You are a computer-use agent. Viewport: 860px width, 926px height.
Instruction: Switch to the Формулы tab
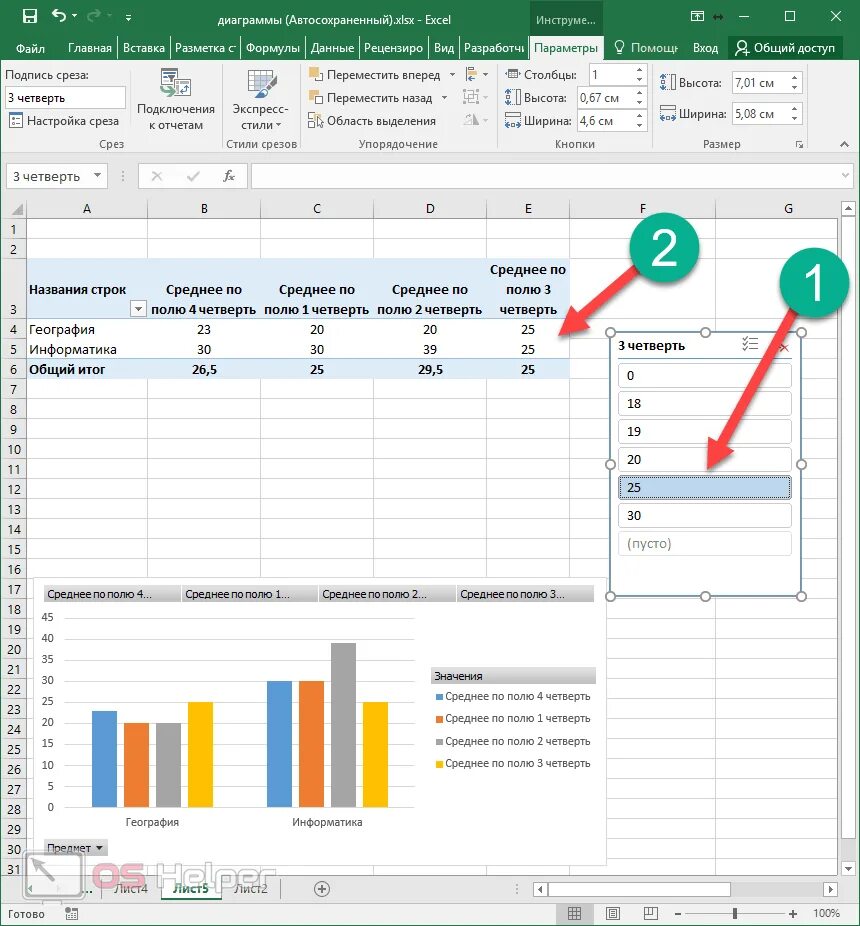272,48
